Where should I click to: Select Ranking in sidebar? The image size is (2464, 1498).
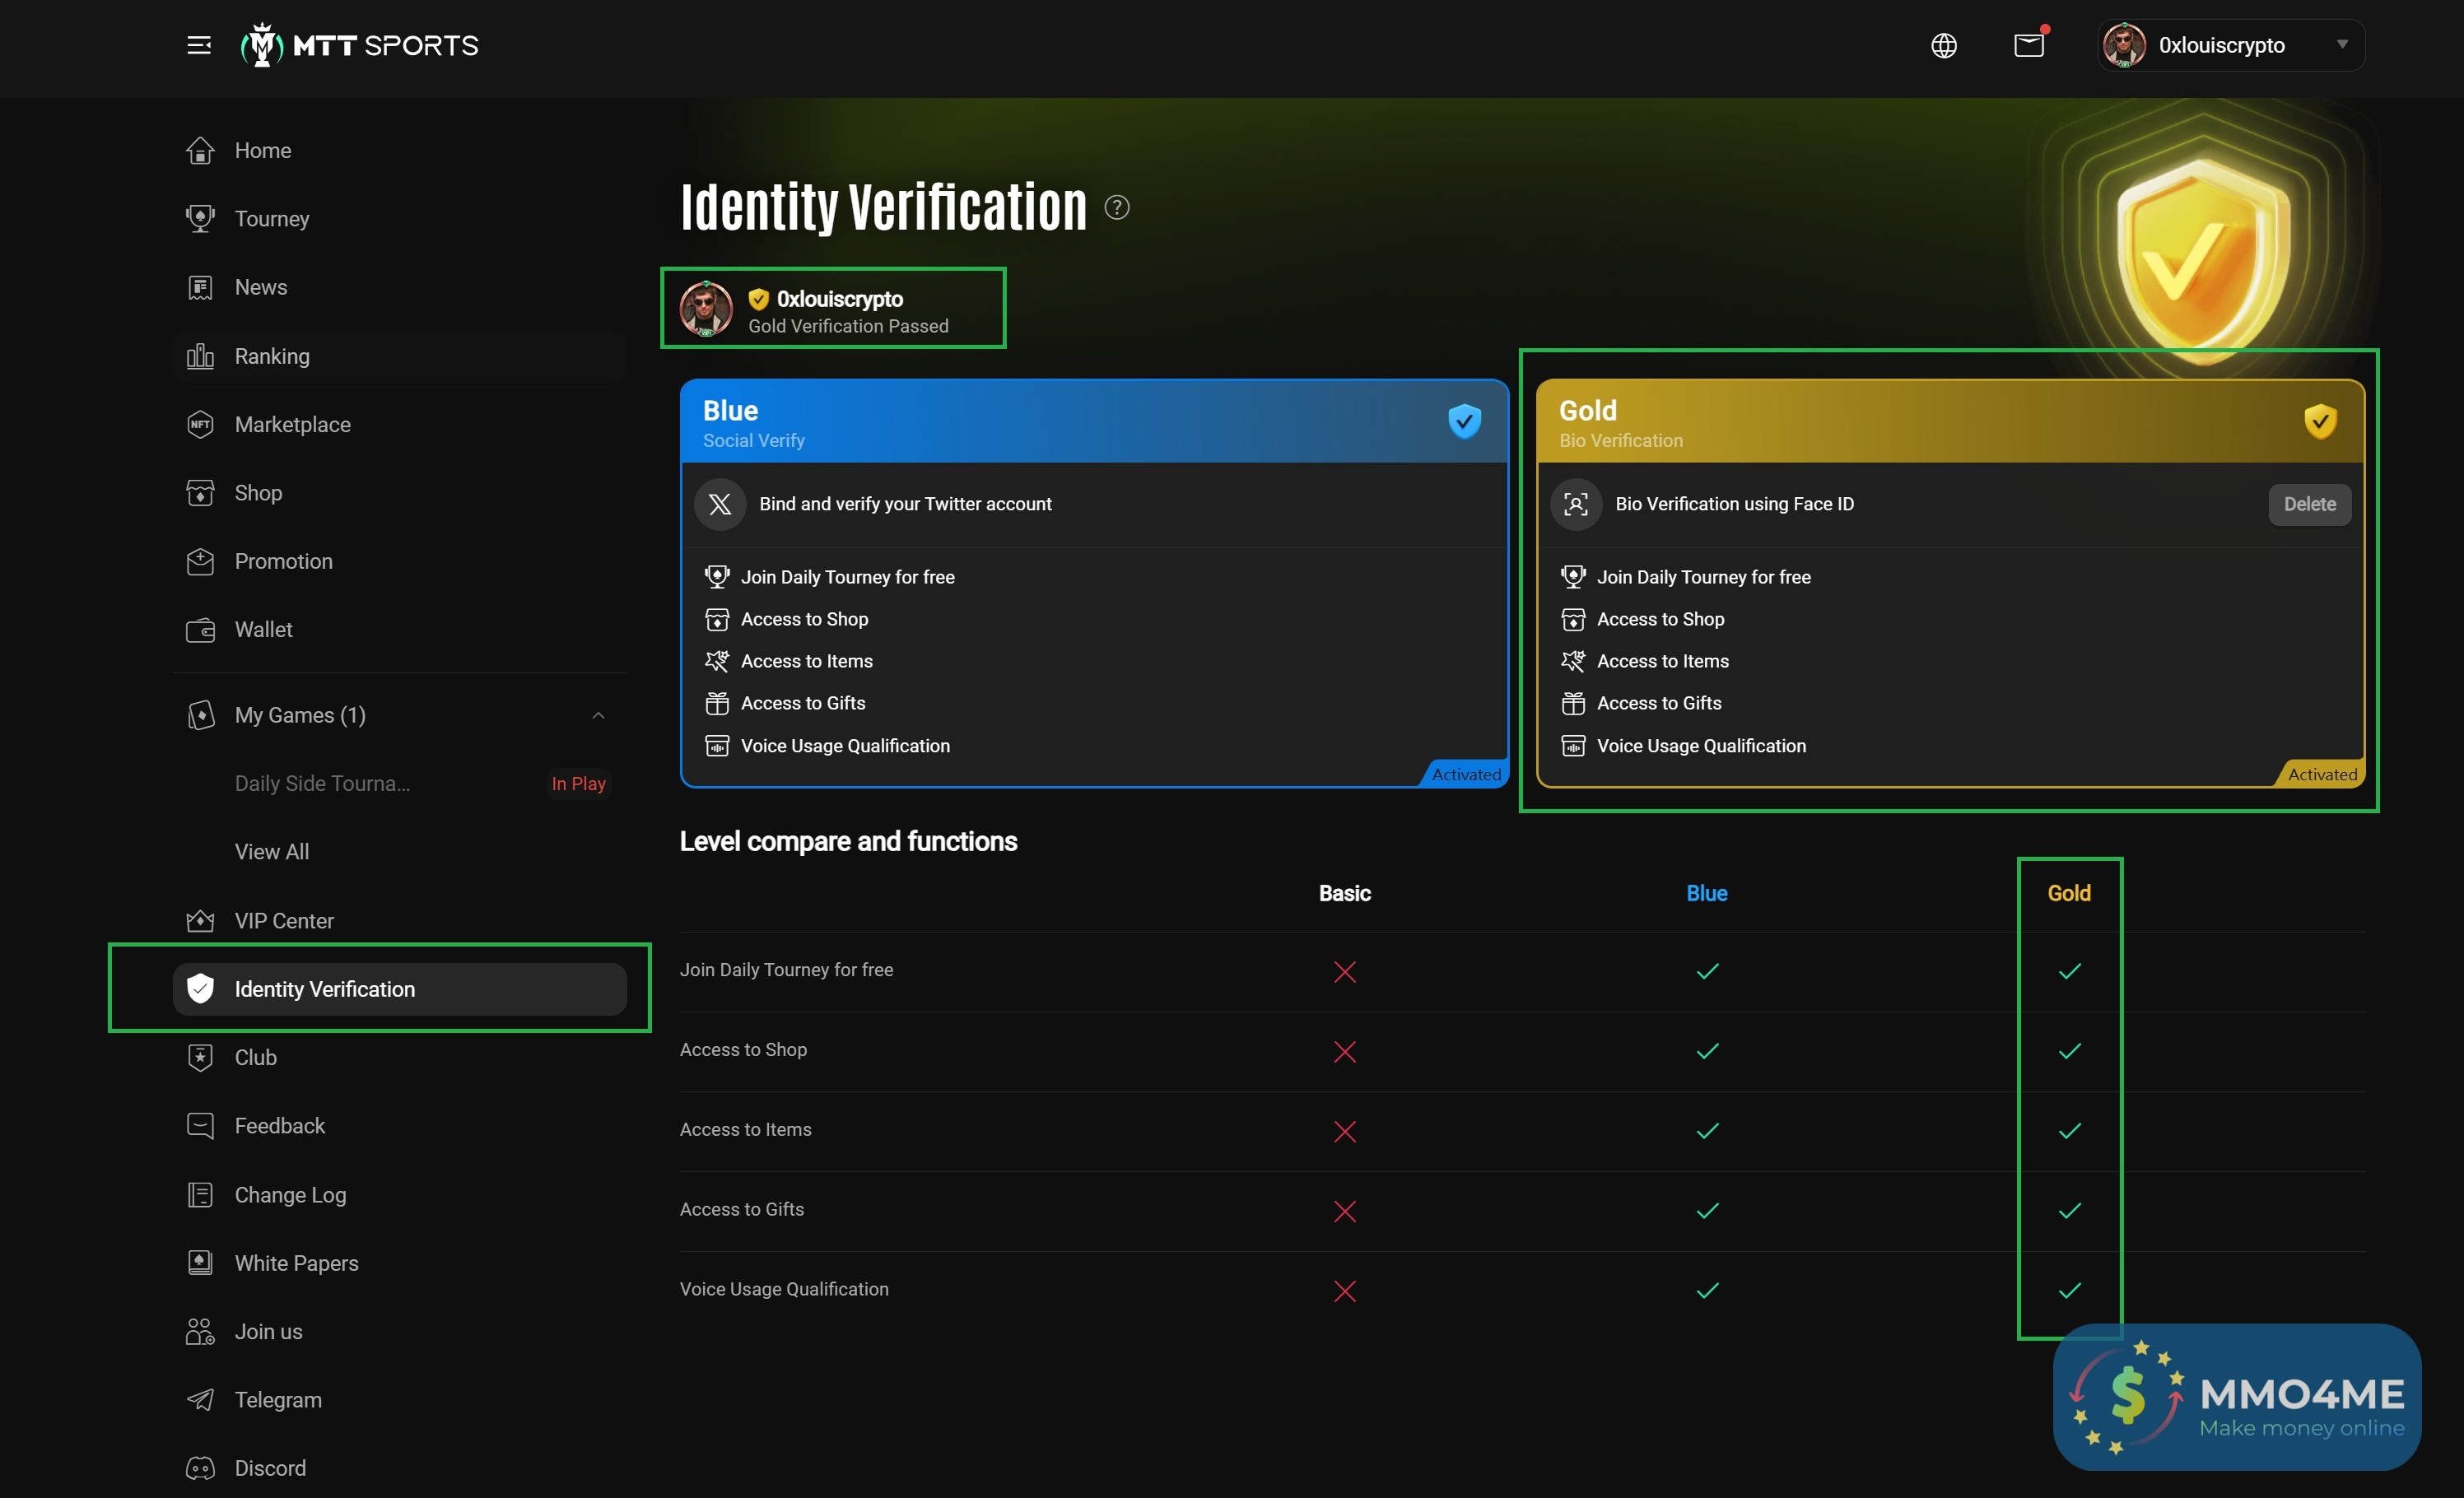[400, 356]
